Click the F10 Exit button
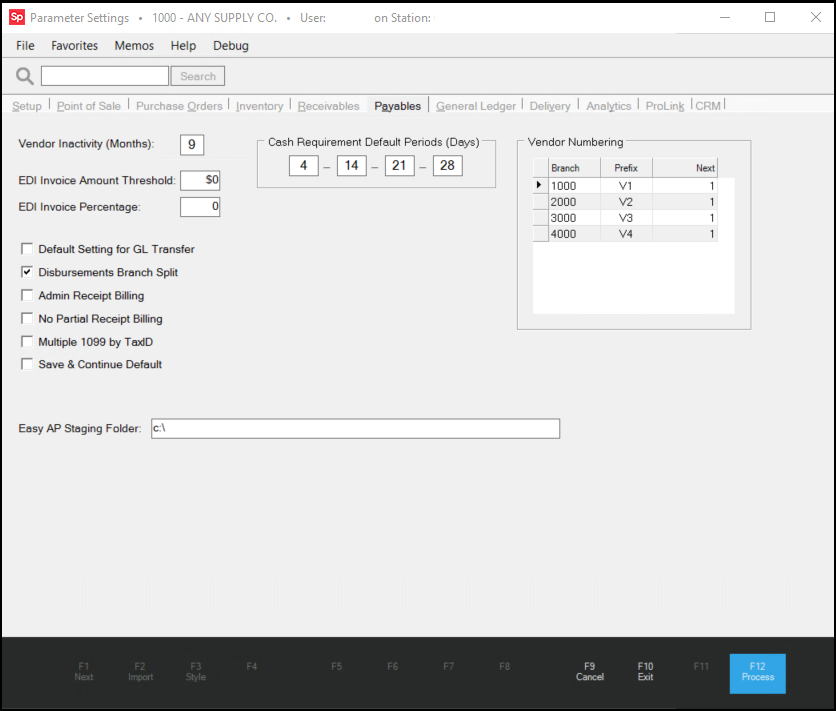 pos(645,671)
